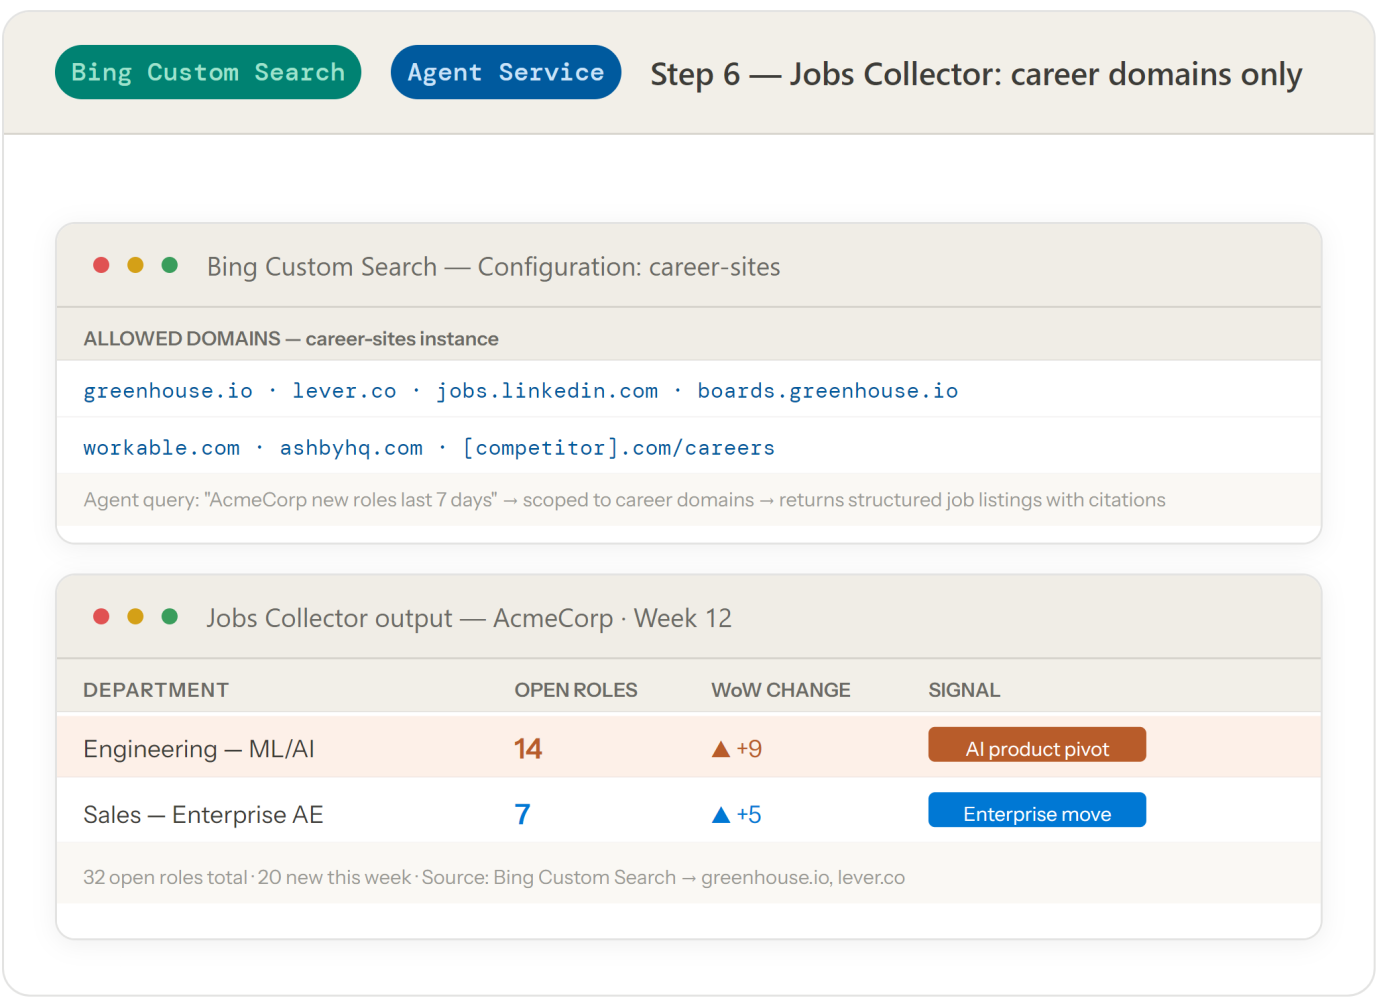Click the SIGNAL column header

[x=964, y=690]
